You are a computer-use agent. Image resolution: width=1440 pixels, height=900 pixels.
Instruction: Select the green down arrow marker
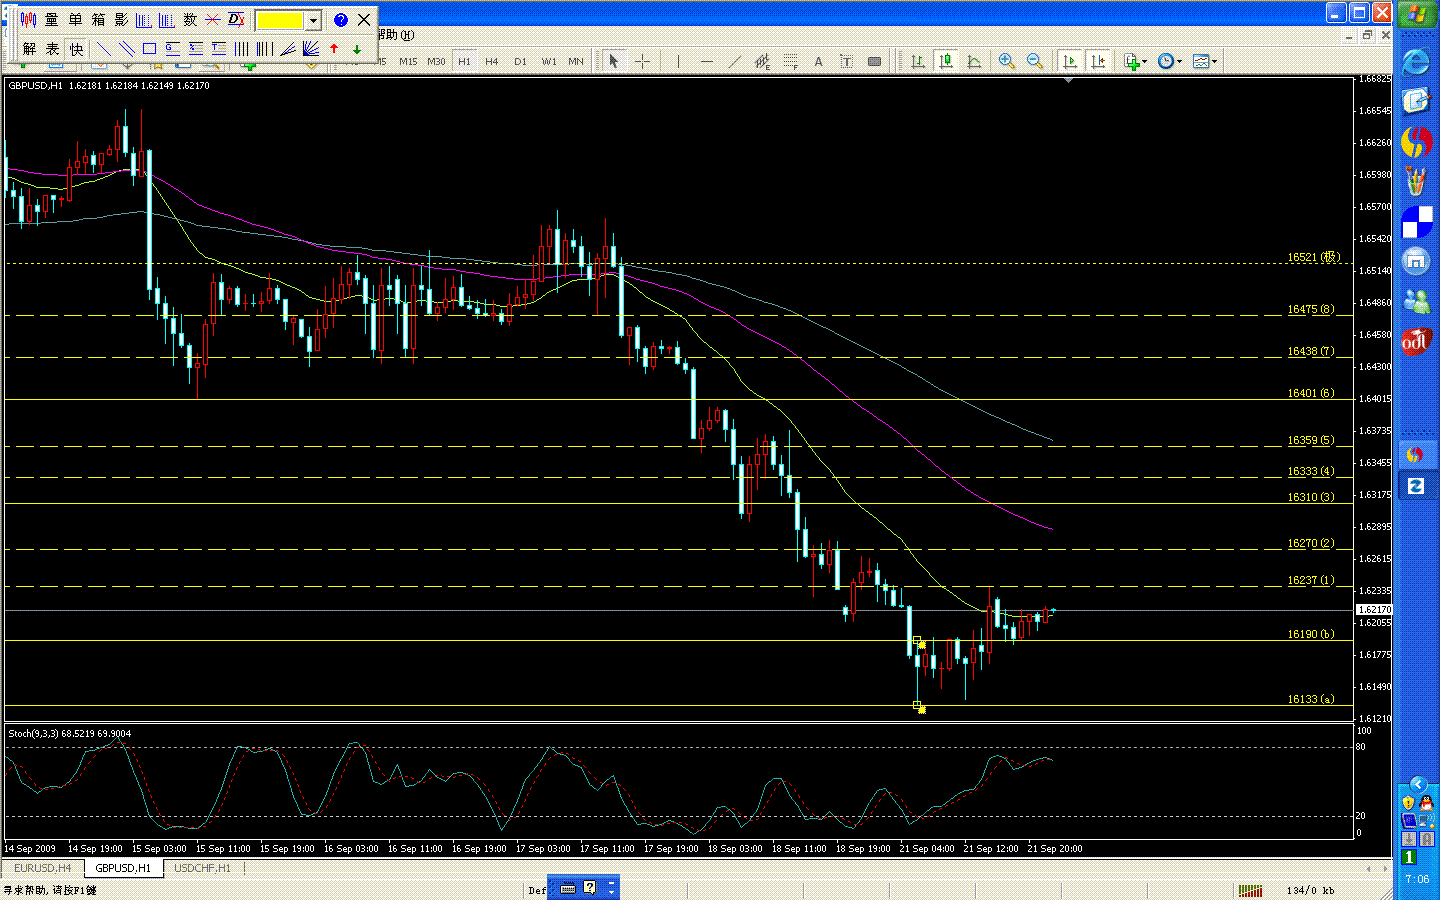point(357,48)
